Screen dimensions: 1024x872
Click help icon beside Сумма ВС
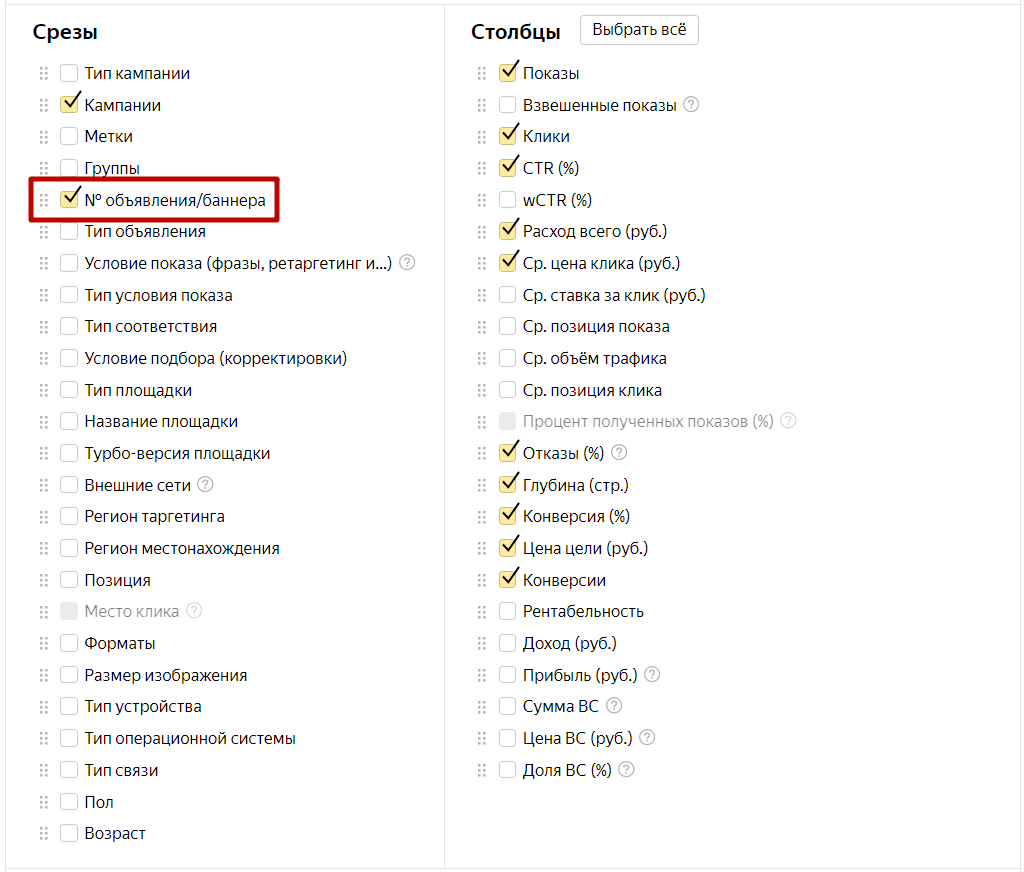tap(614, 706)
